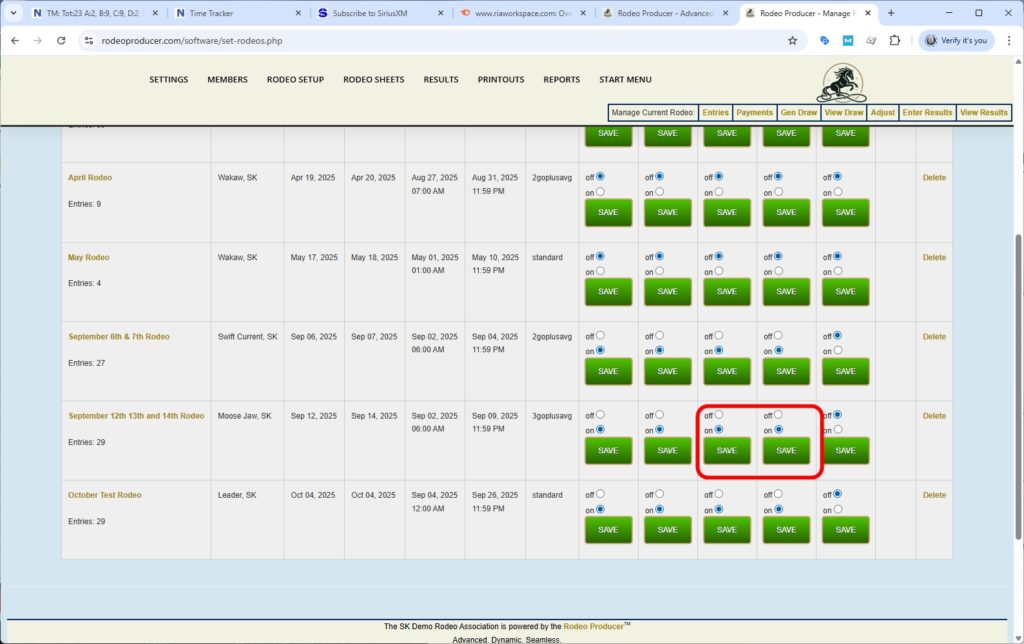Reload the current page
This screenshot has width=1024, height=644.
pyautogui.click(x=61, y=41)
